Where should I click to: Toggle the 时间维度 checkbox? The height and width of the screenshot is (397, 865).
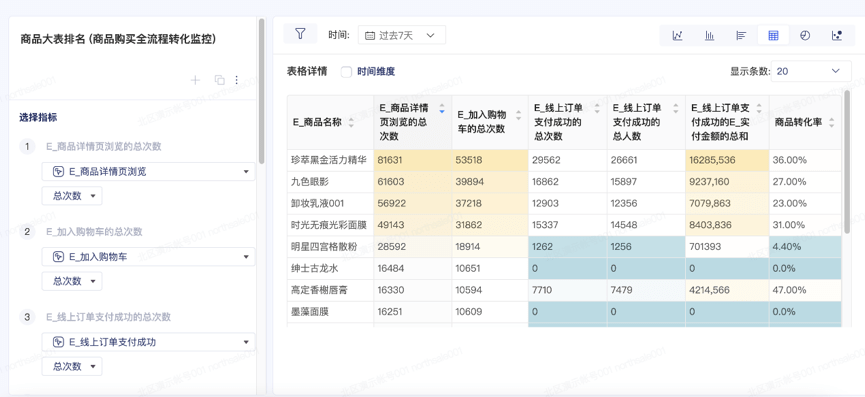[x=346, y=72]
